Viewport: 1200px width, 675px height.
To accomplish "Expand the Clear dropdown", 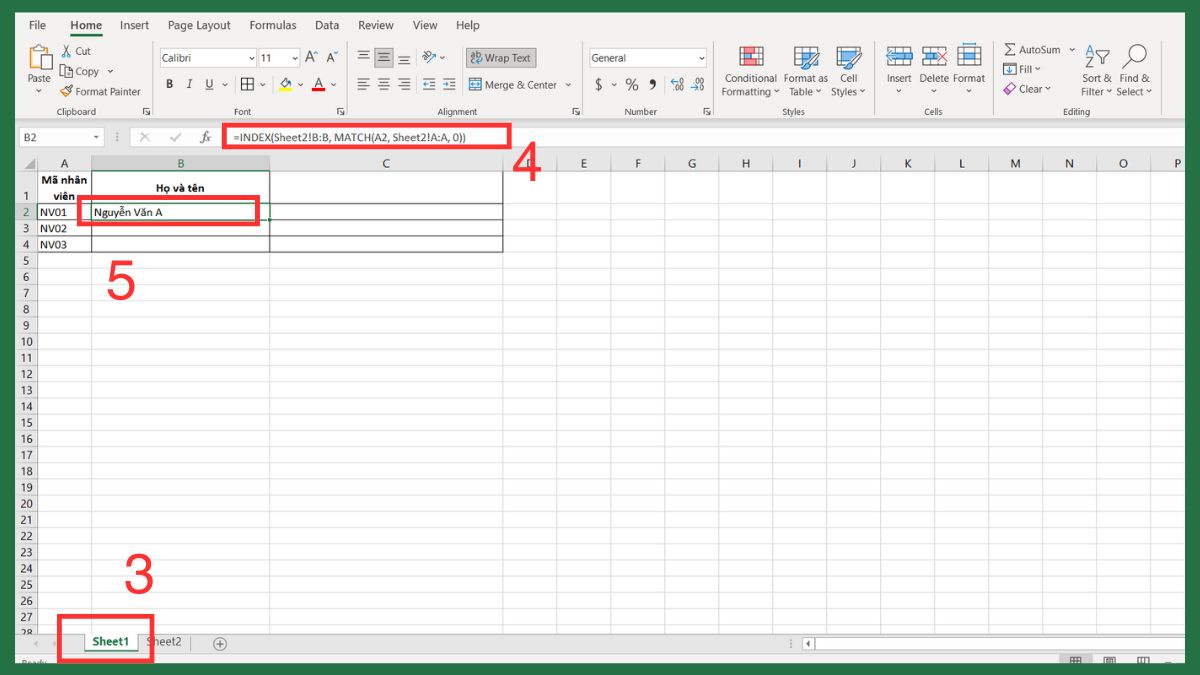I will click(1048, 89).
